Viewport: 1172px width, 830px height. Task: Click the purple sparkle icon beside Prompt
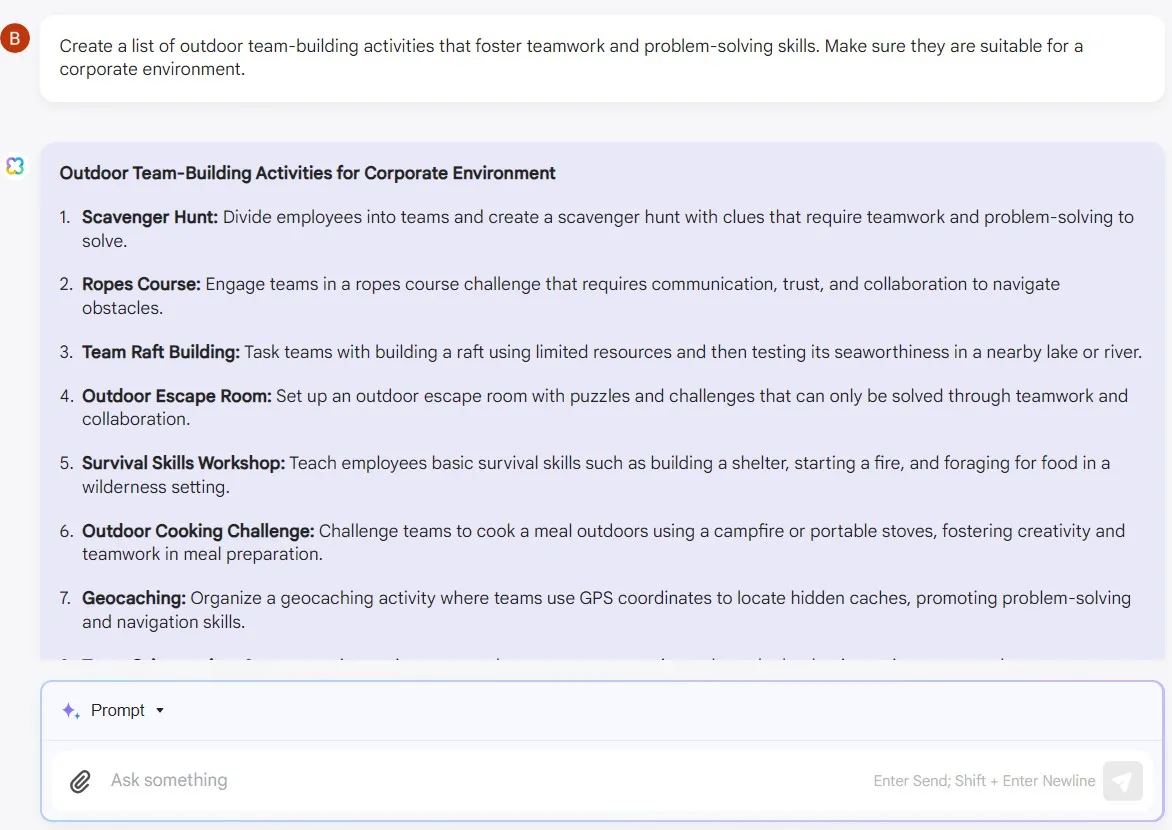71,710
